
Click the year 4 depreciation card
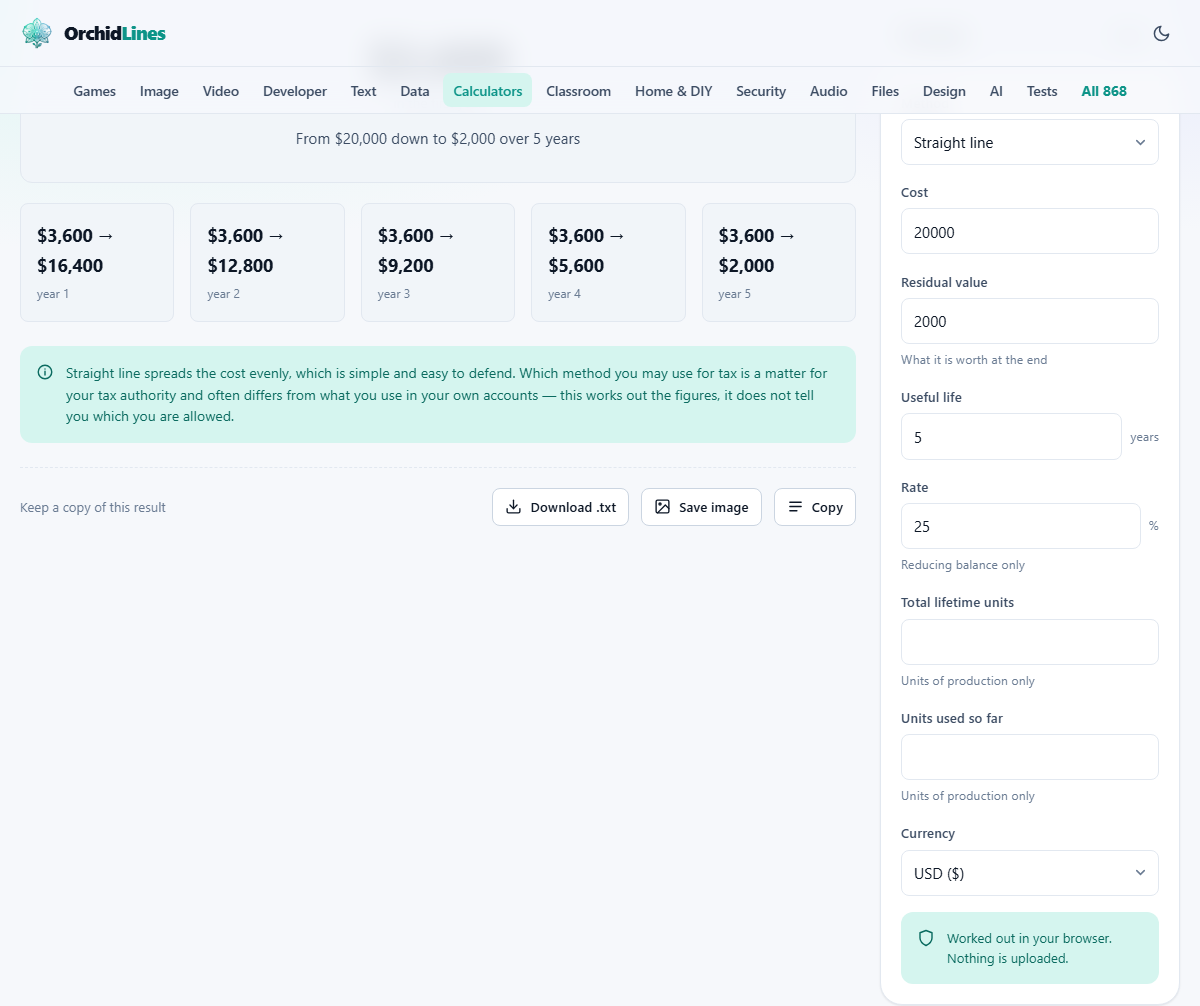608,262
